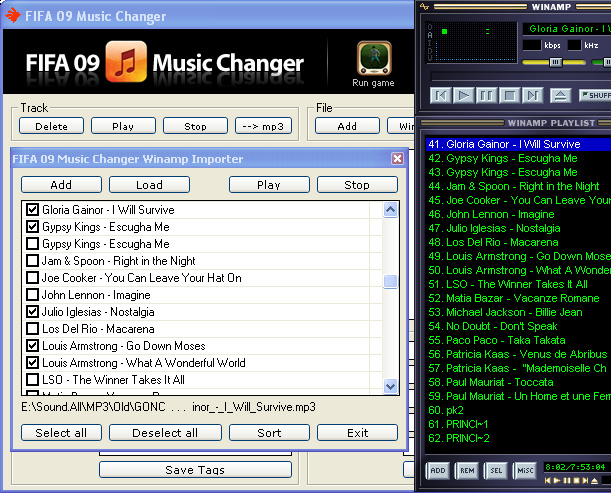611x493 pixels.
Task: Open the MISC menu in Winamp Playlist
Action: pyautogui.click(x=525, y=470)
